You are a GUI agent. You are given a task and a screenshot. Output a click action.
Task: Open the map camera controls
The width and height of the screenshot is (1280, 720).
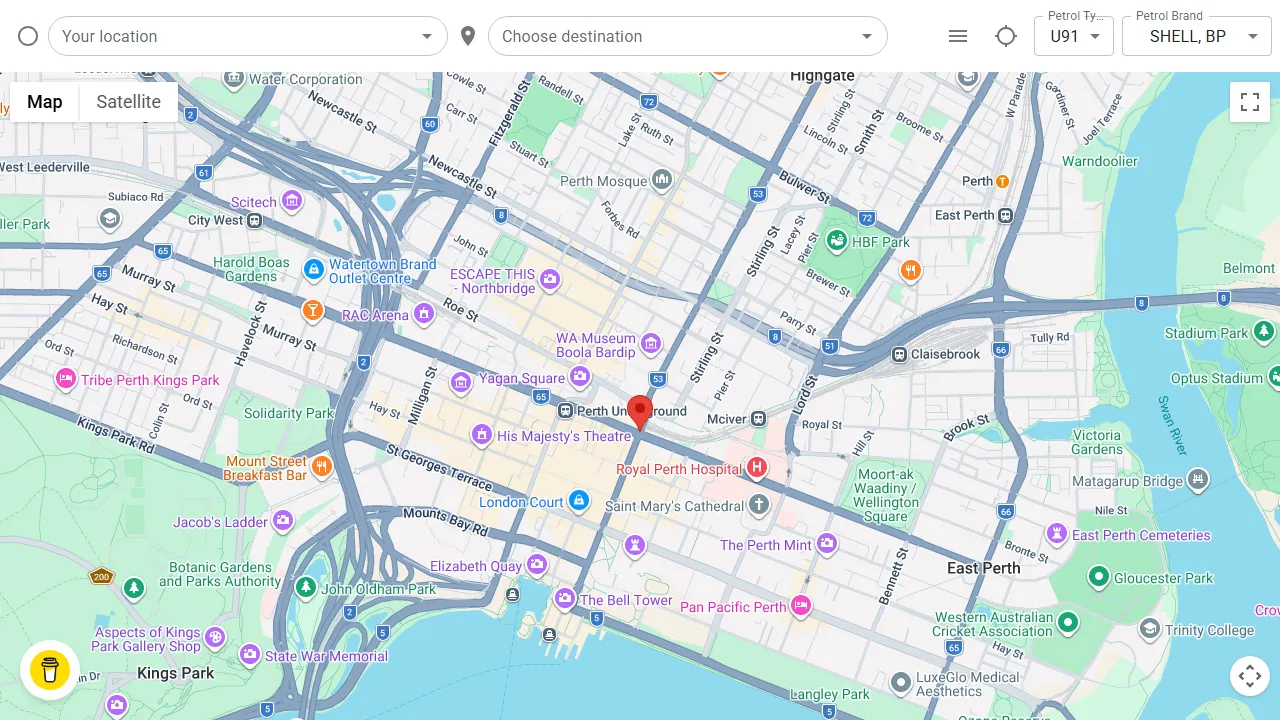1249,677
